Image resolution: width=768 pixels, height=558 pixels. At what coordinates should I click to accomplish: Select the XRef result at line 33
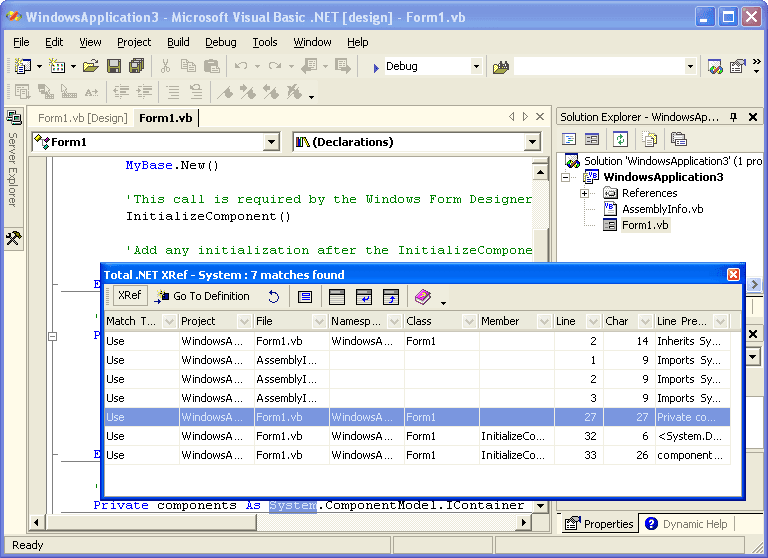[417, 455]
